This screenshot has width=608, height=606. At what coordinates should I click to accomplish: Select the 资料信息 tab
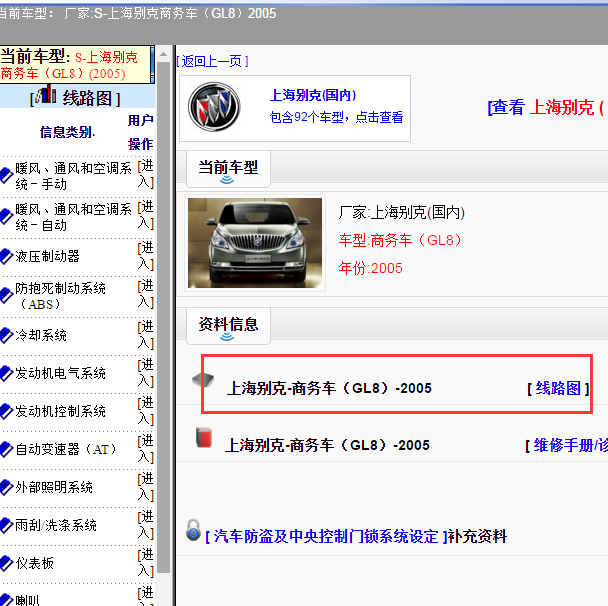click(228, 325)
